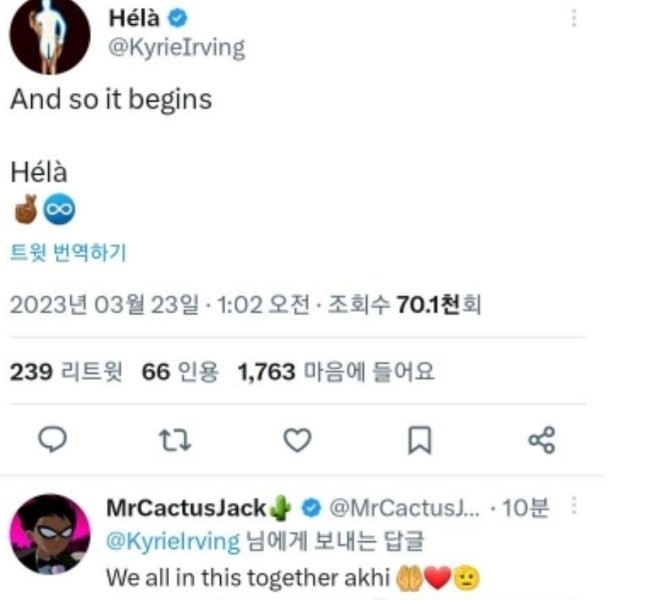This screenshot has height=600, width=666.
Task: Click the @KyrieIrving handle under Hélà
Action: point(175,48)
